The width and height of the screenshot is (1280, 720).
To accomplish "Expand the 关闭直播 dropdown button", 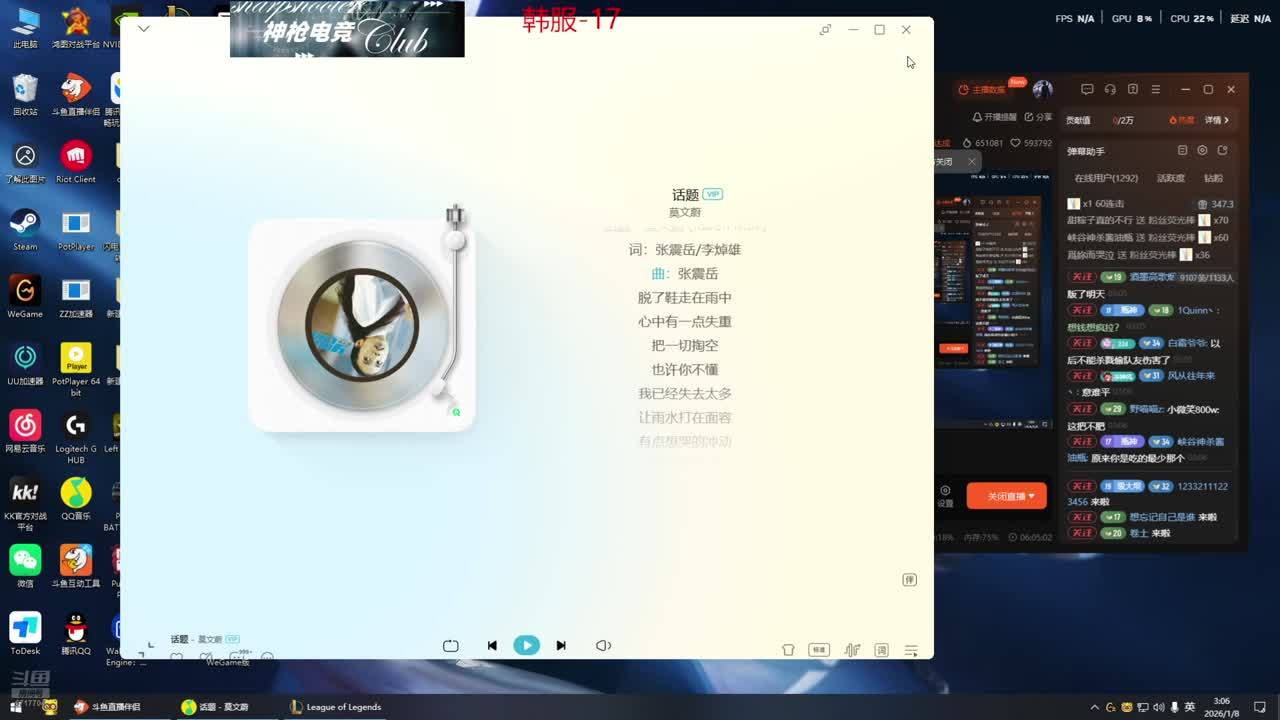I will point(1007,496).
